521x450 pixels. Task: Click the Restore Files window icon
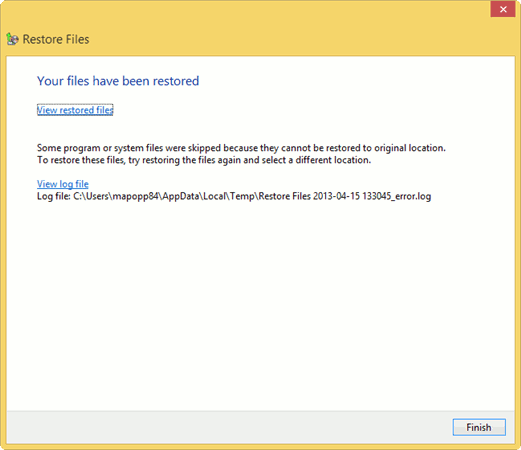point(12,39)
